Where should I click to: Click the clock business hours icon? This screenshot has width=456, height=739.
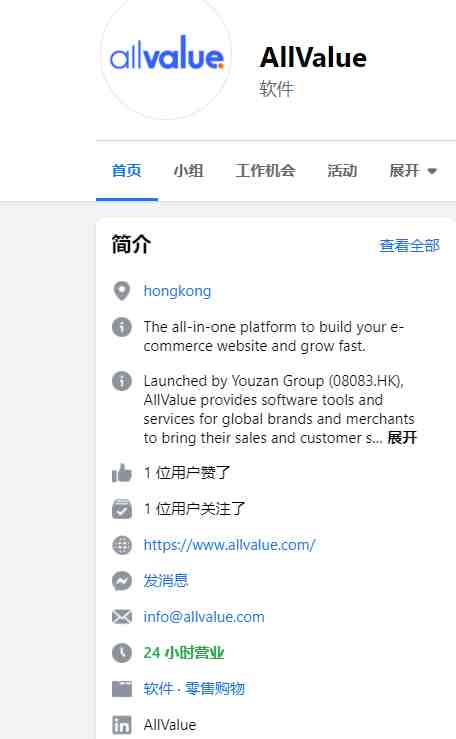pyautogui.click(x=122, y=653)
